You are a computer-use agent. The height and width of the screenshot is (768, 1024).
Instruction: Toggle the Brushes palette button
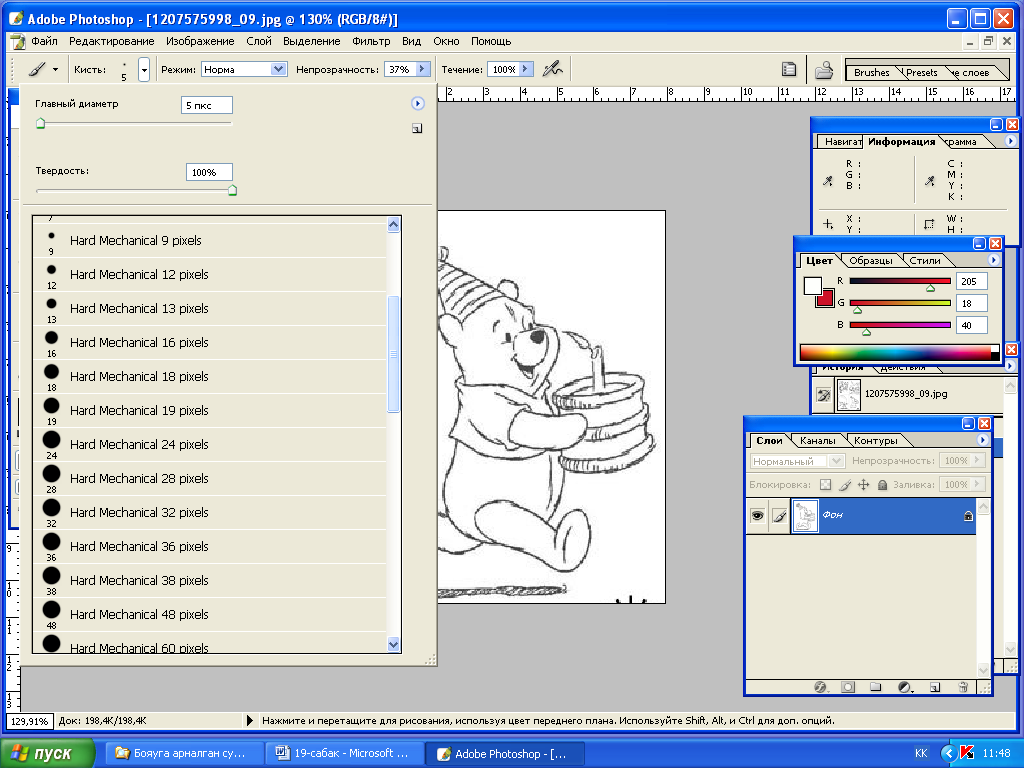[788, 69]
